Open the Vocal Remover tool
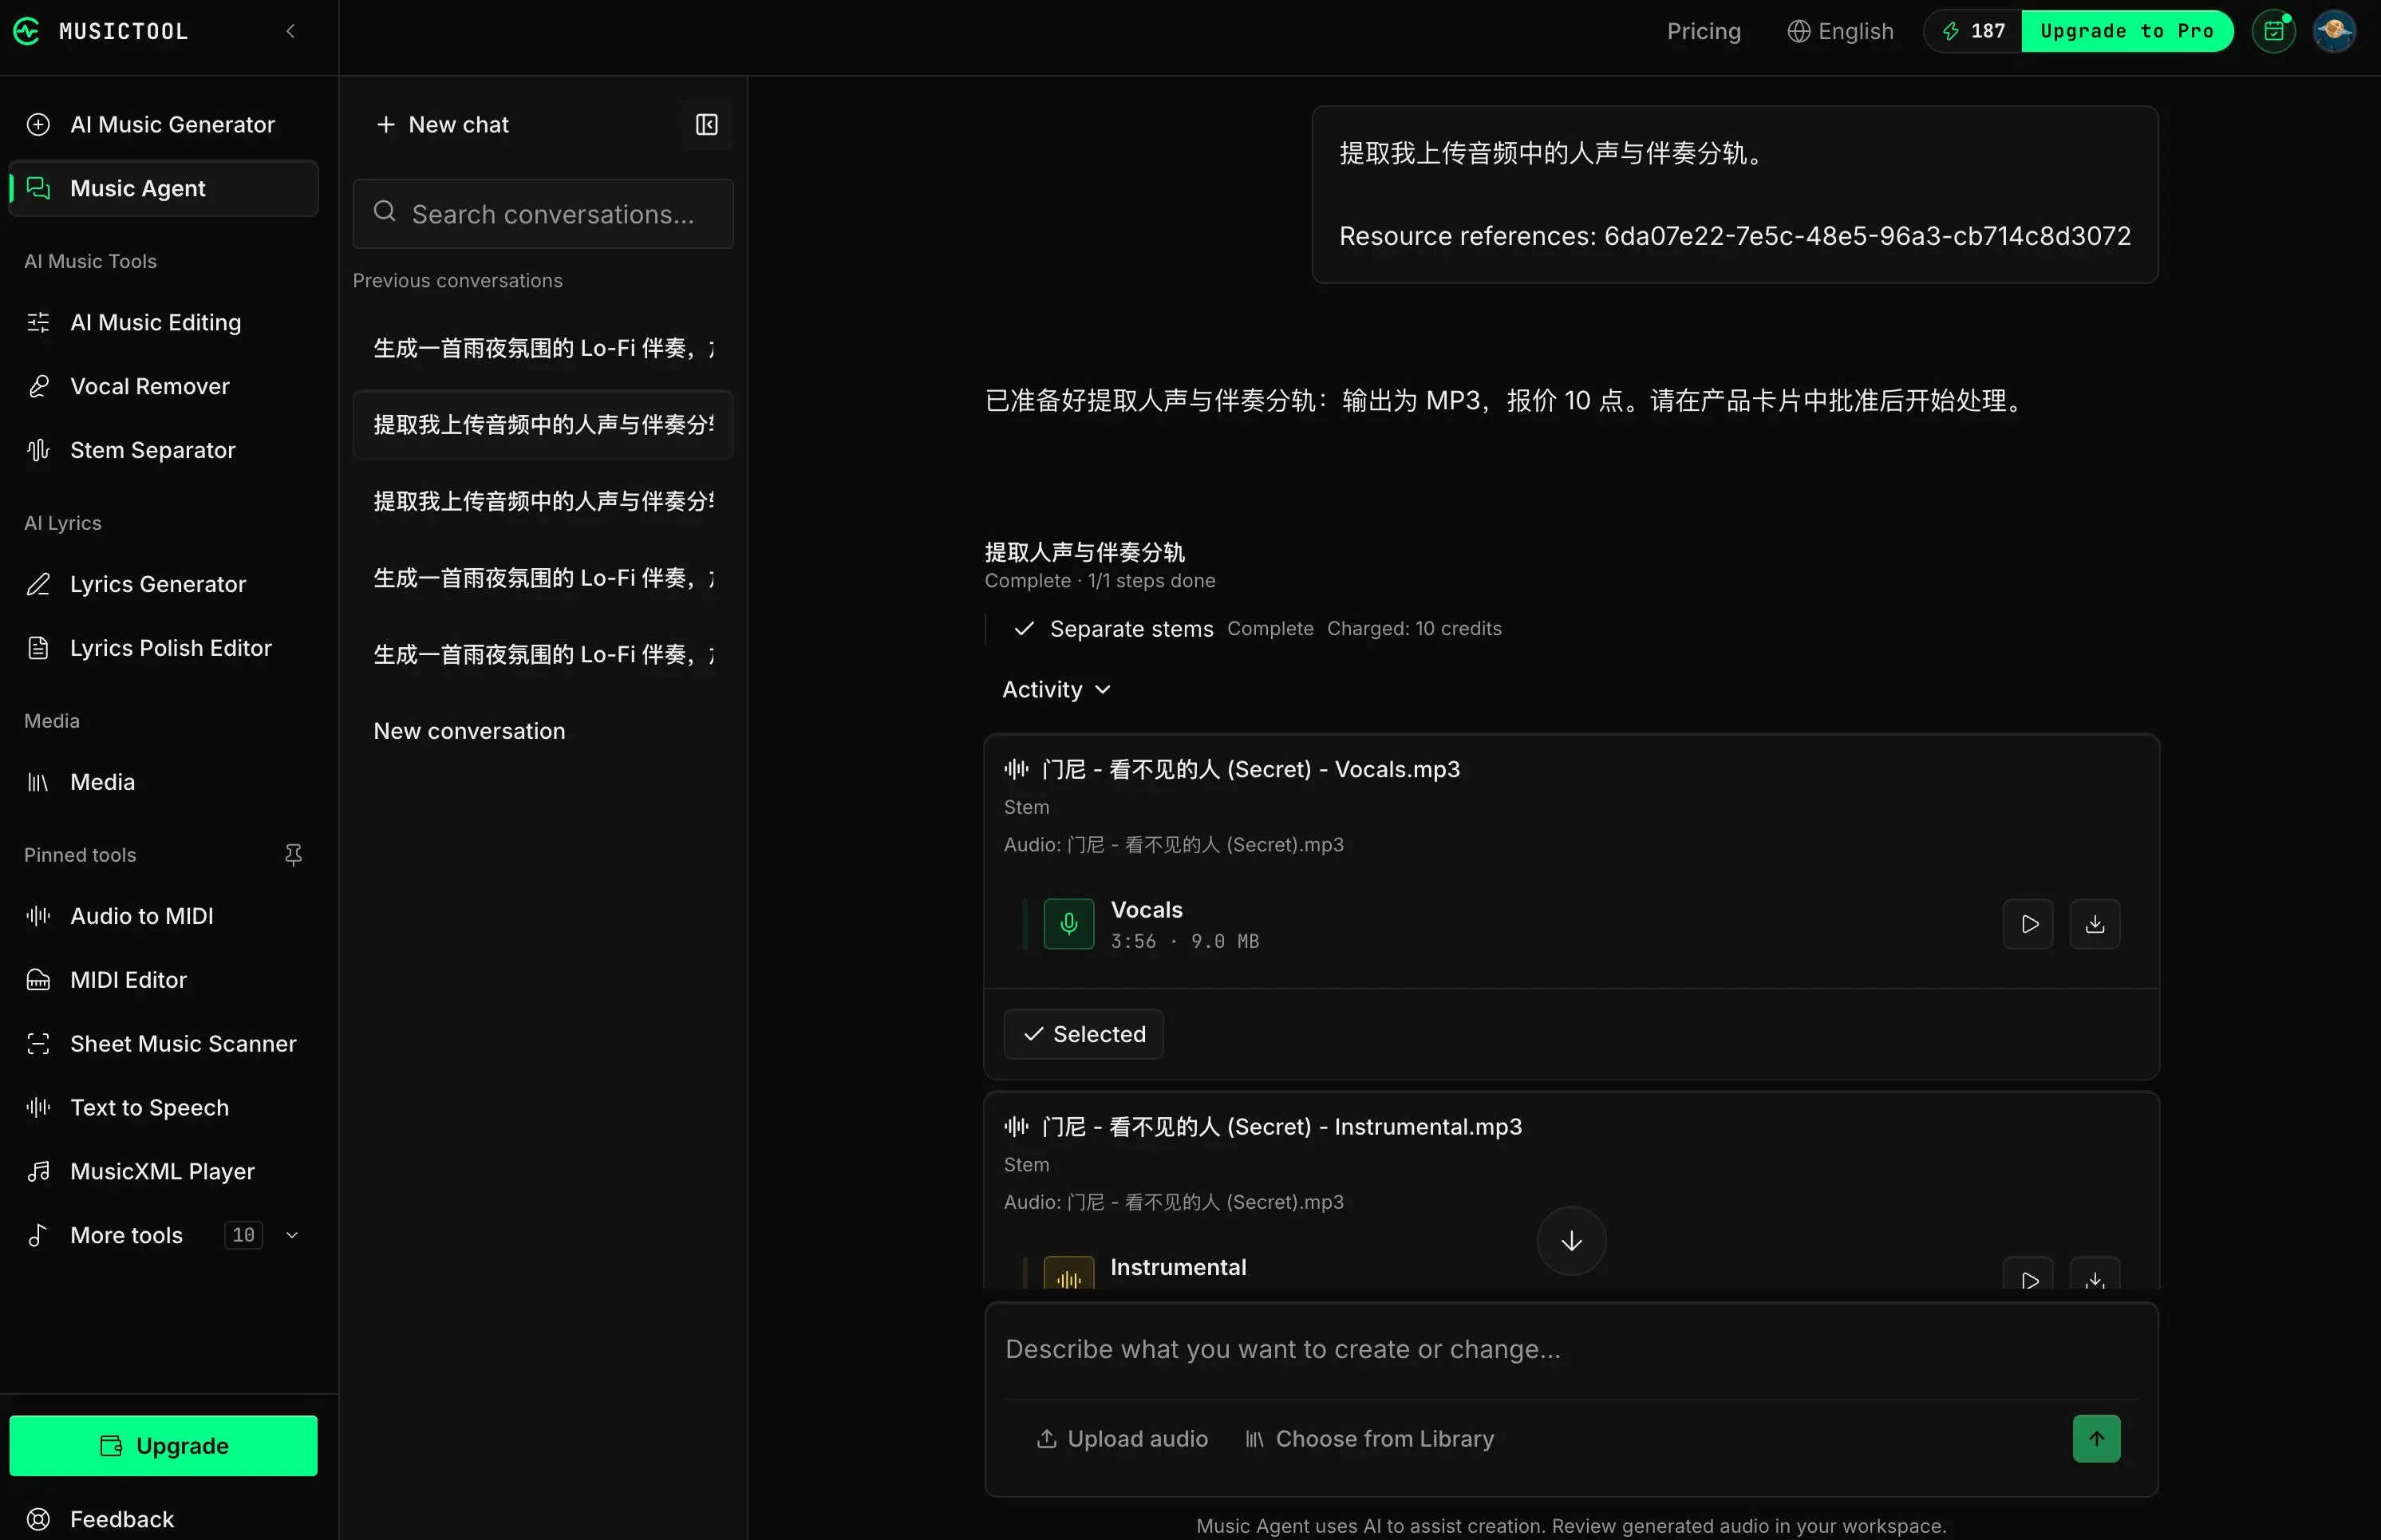Viewport: 2381px width, 1540px height. (x=164, y=387)
